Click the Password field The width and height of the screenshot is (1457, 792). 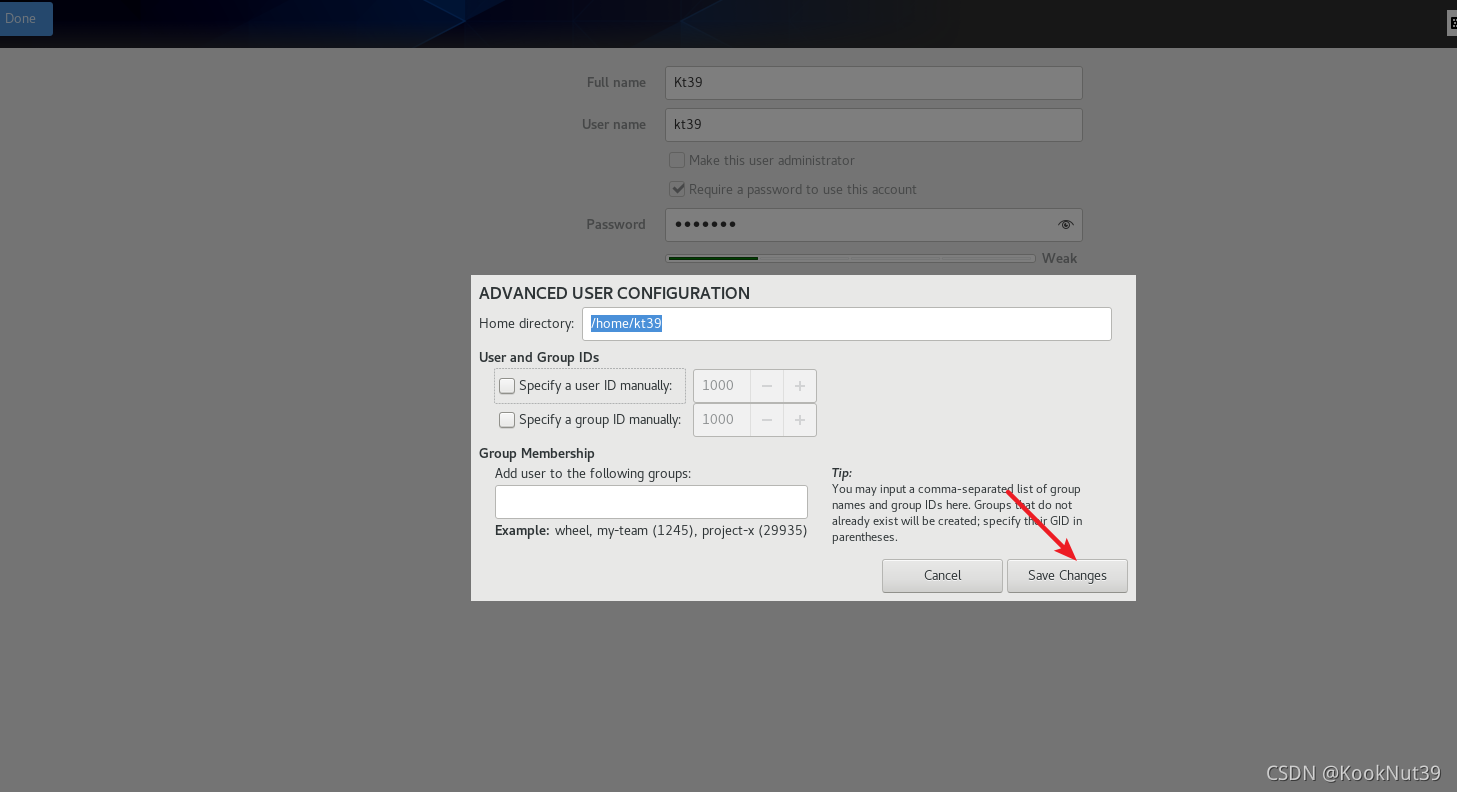click(873, 225)
